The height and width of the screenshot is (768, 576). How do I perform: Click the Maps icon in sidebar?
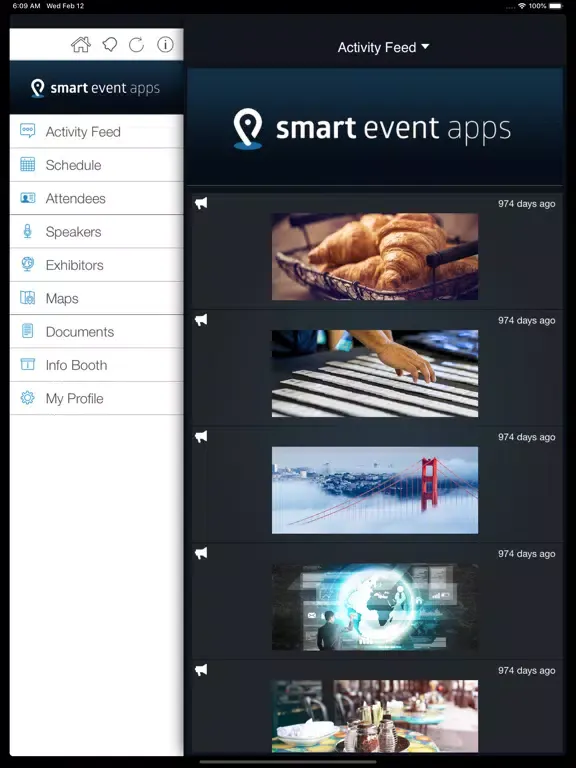pos(27,297)
